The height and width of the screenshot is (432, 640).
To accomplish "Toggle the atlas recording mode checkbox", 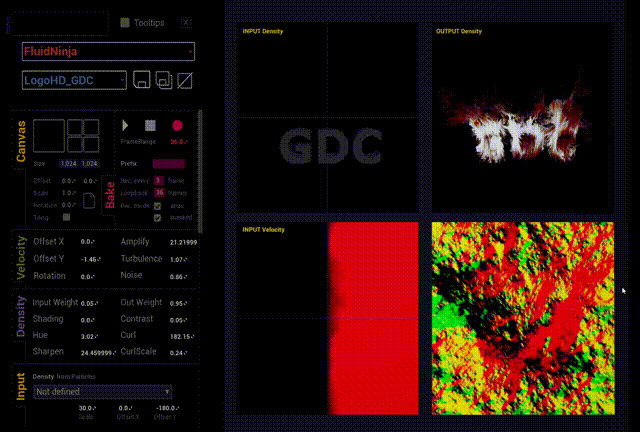I will click(x=157, y=205).
